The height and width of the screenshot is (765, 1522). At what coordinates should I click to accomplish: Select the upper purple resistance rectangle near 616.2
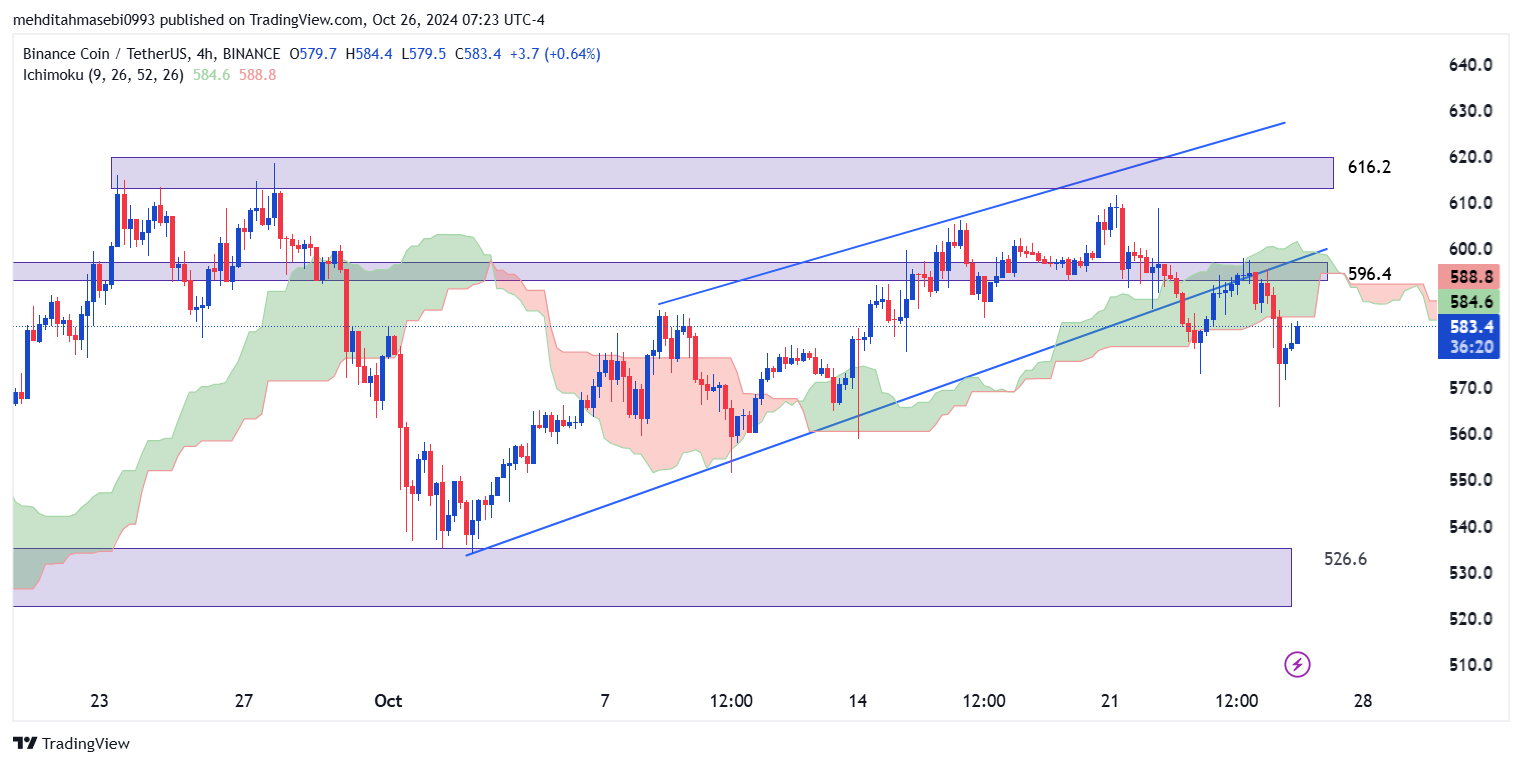722,172
